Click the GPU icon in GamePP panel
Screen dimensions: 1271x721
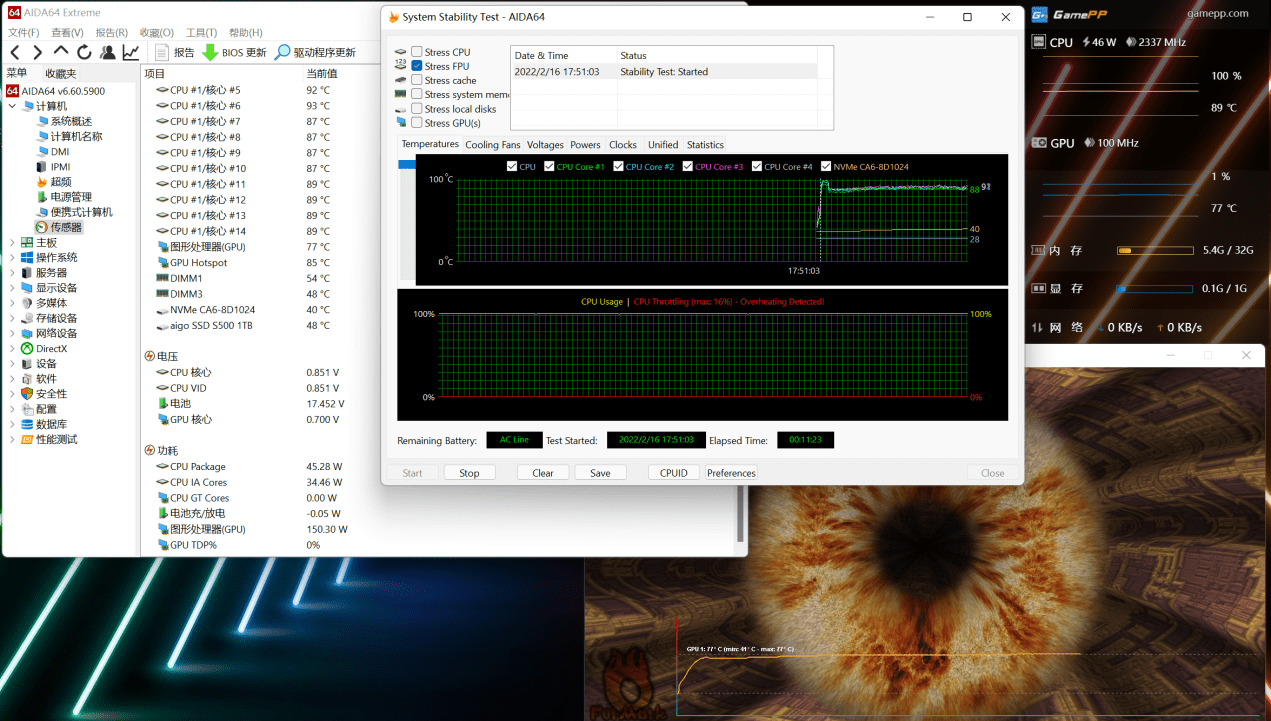pyautogui.click(x=1039, y=143)
